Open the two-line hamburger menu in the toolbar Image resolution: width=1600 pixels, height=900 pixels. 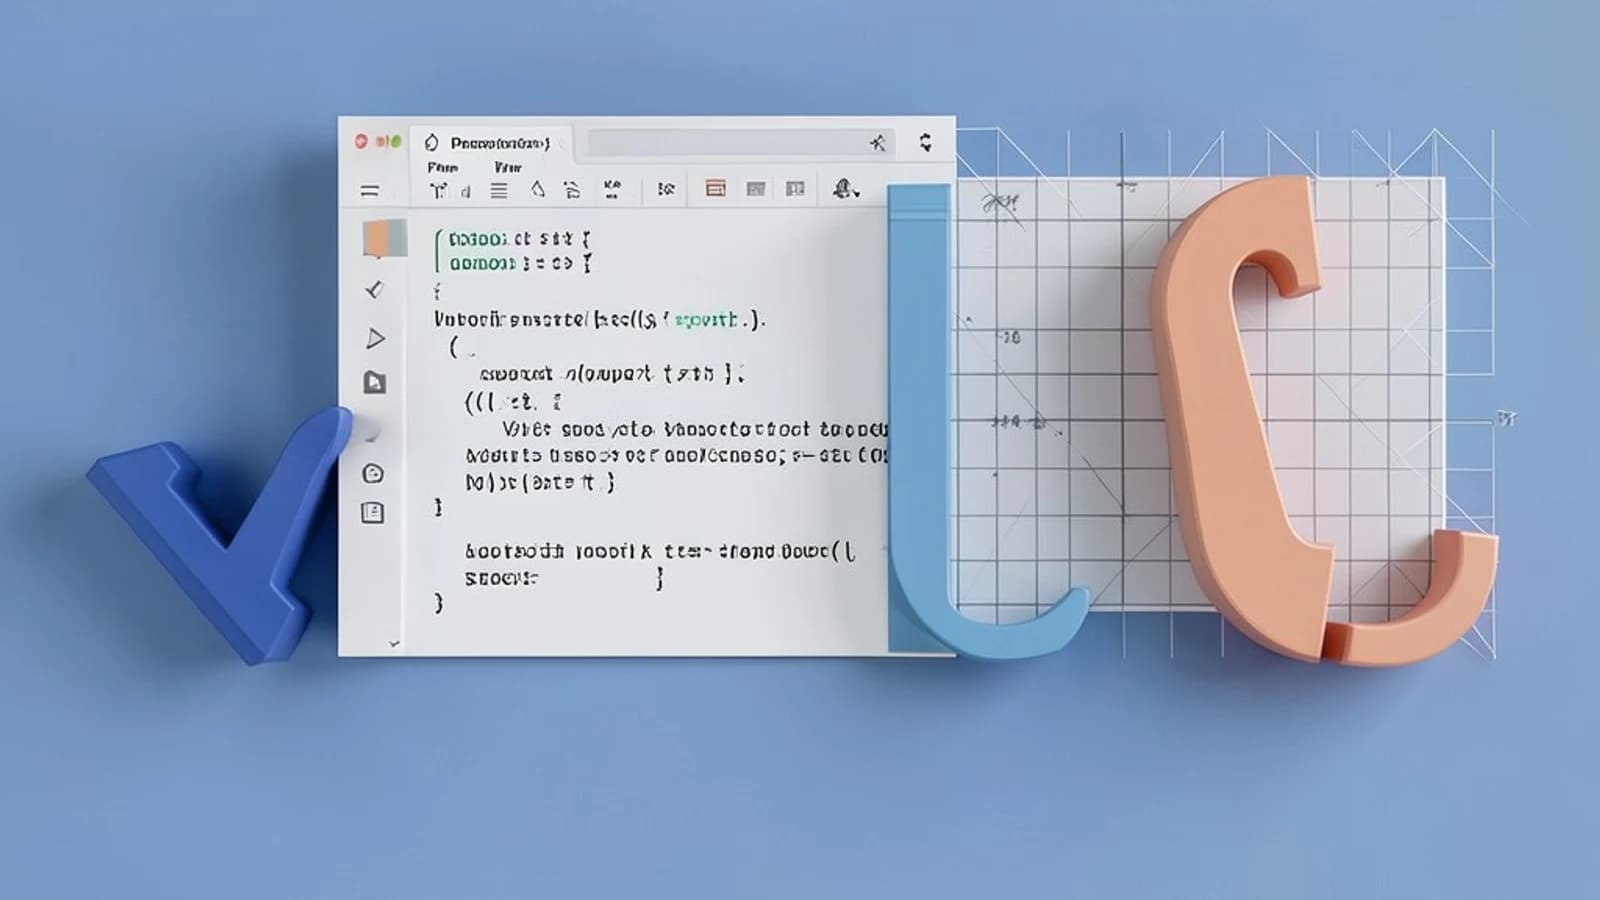point(370,190)
